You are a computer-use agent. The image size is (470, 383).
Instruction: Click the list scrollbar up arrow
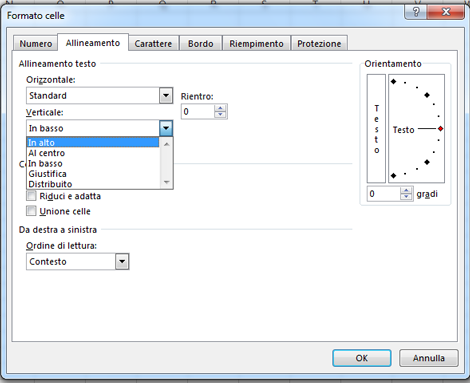(166, 144)
